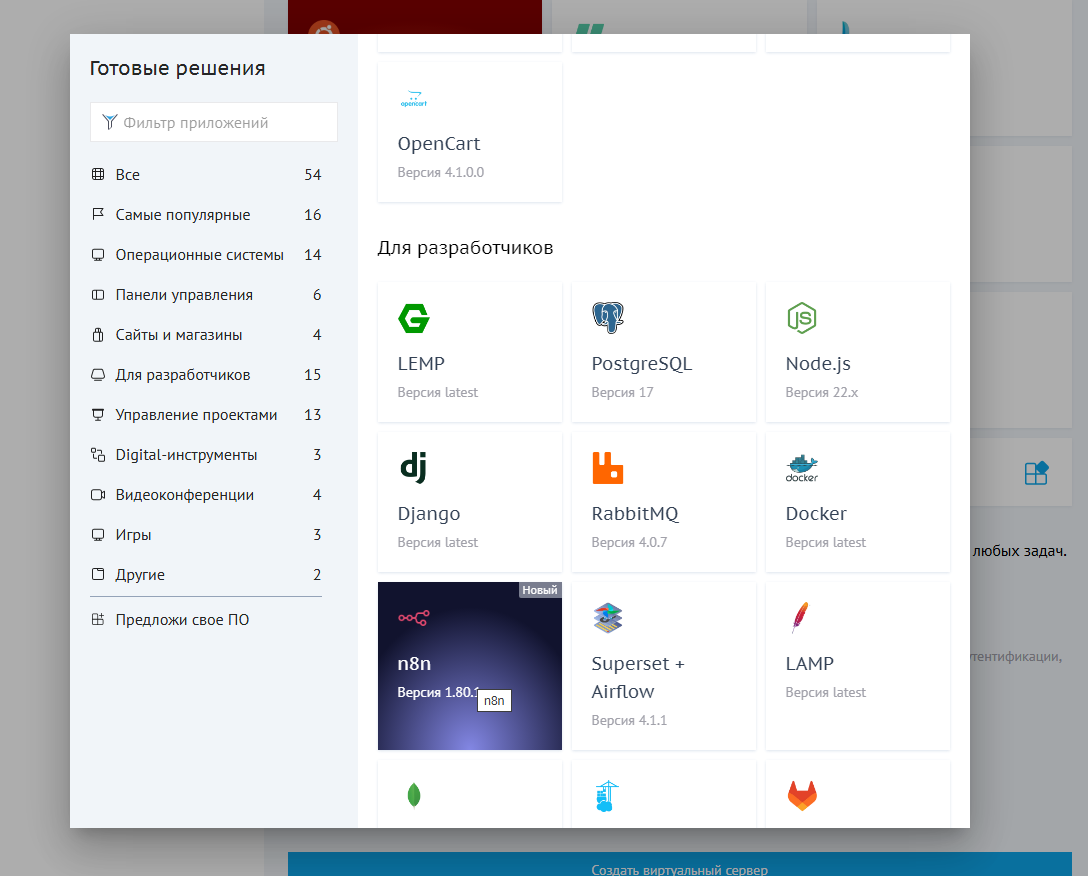Click the icon beside Digital-инструменты
The width and height of the screenshot is (1088, 876).
click(98, 455)
